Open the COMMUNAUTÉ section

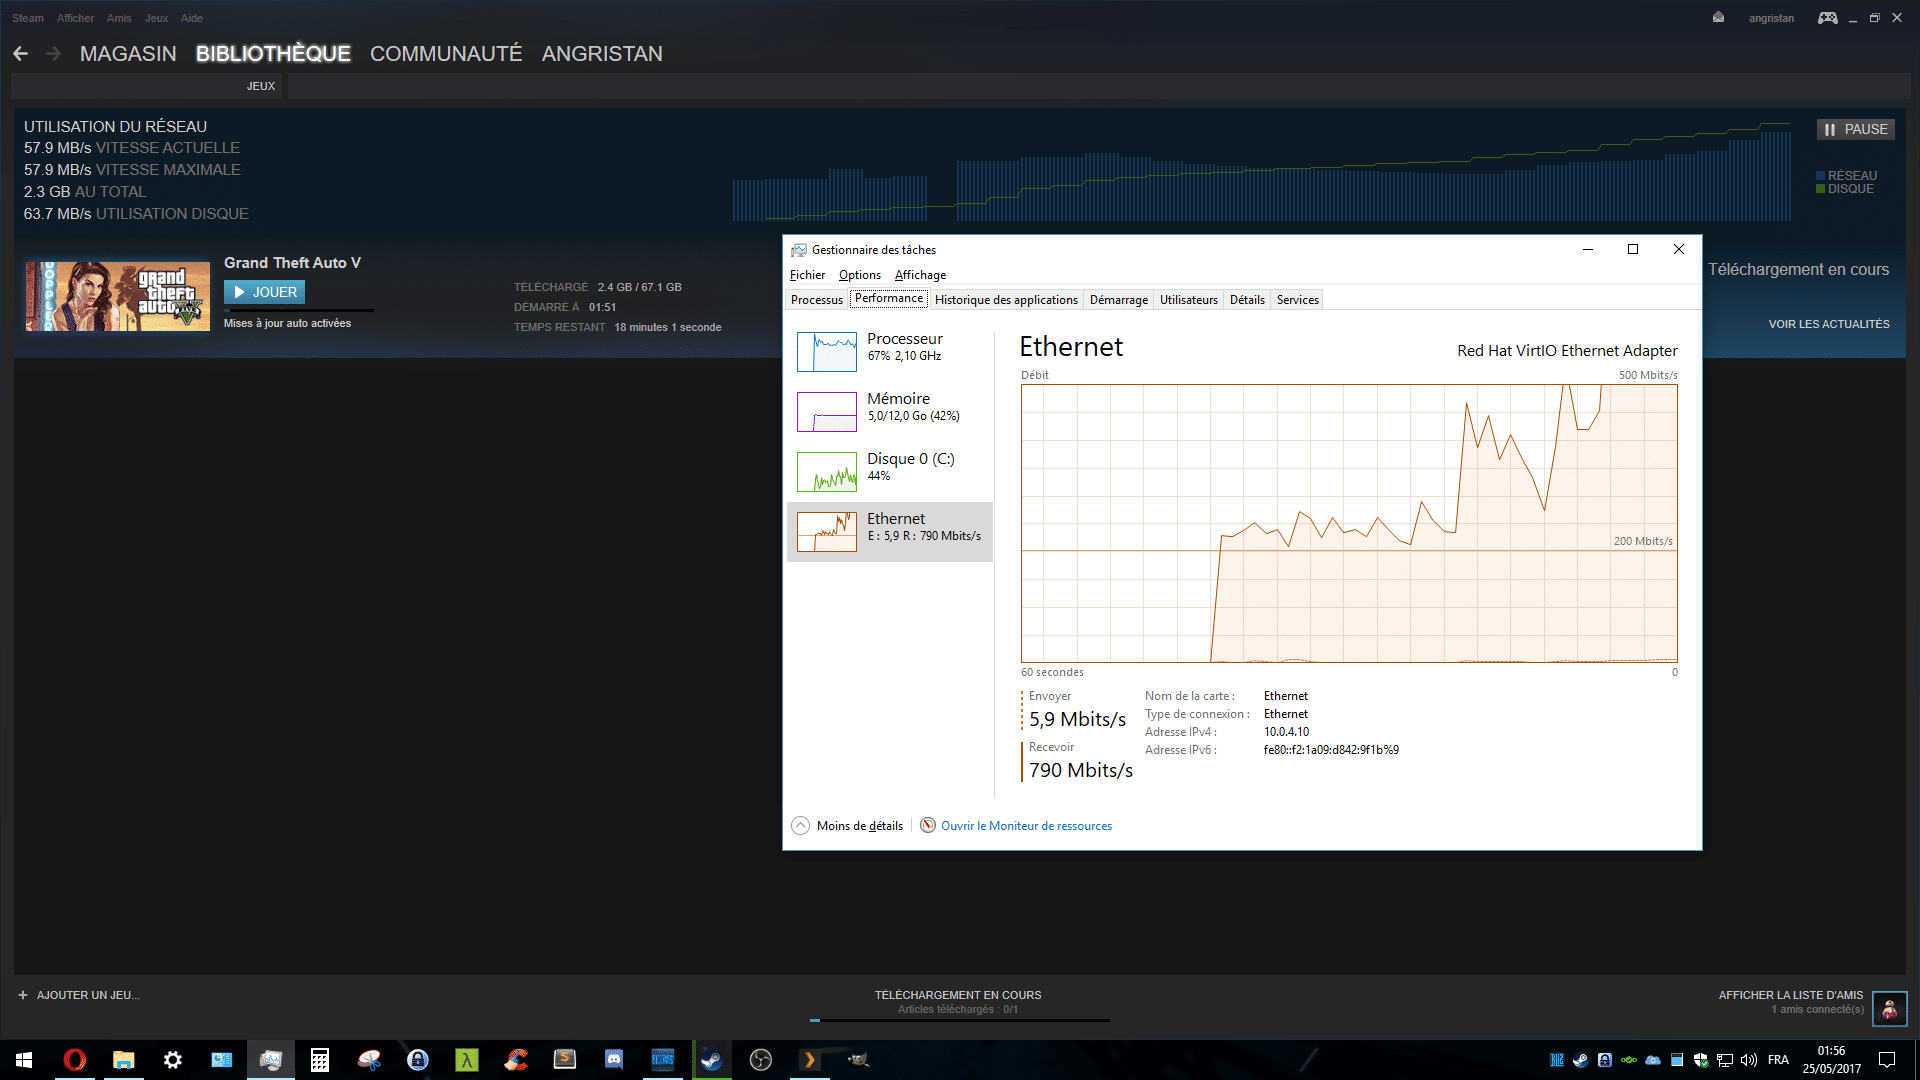[446, 54]
